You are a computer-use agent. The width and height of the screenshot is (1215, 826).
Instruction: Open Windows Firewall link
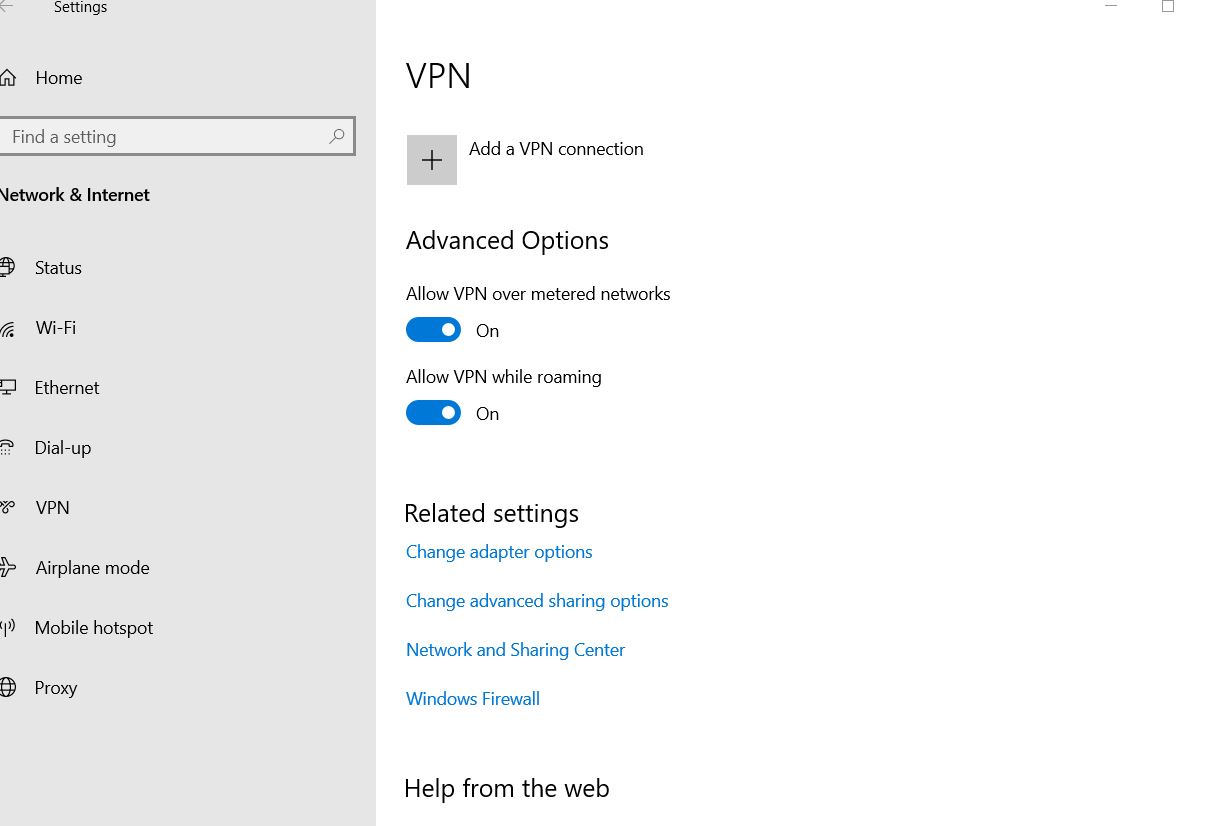pyautogui.click(x=473, y=699)
